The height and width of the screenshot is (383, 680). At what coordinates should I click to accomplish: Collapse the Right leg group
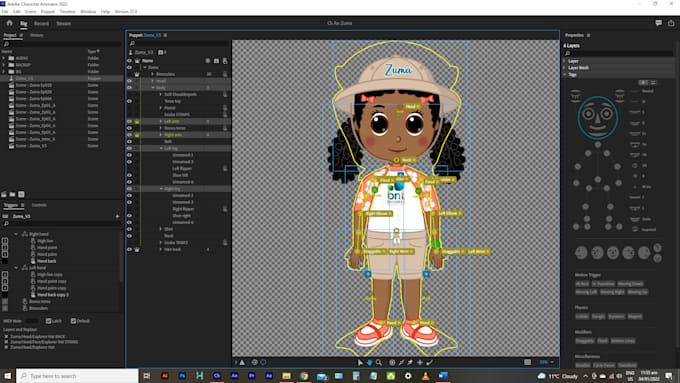point(161,189)
